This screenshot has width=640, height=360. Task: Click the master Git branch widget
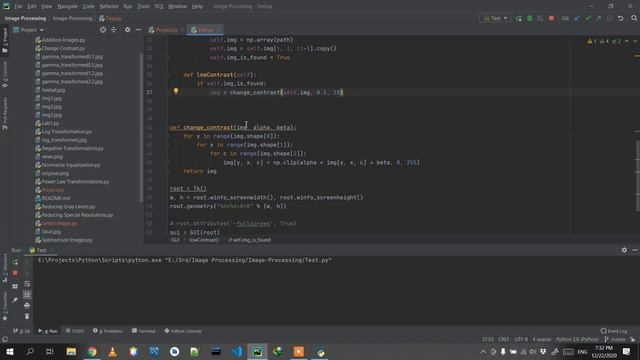(x=616, y=339)
